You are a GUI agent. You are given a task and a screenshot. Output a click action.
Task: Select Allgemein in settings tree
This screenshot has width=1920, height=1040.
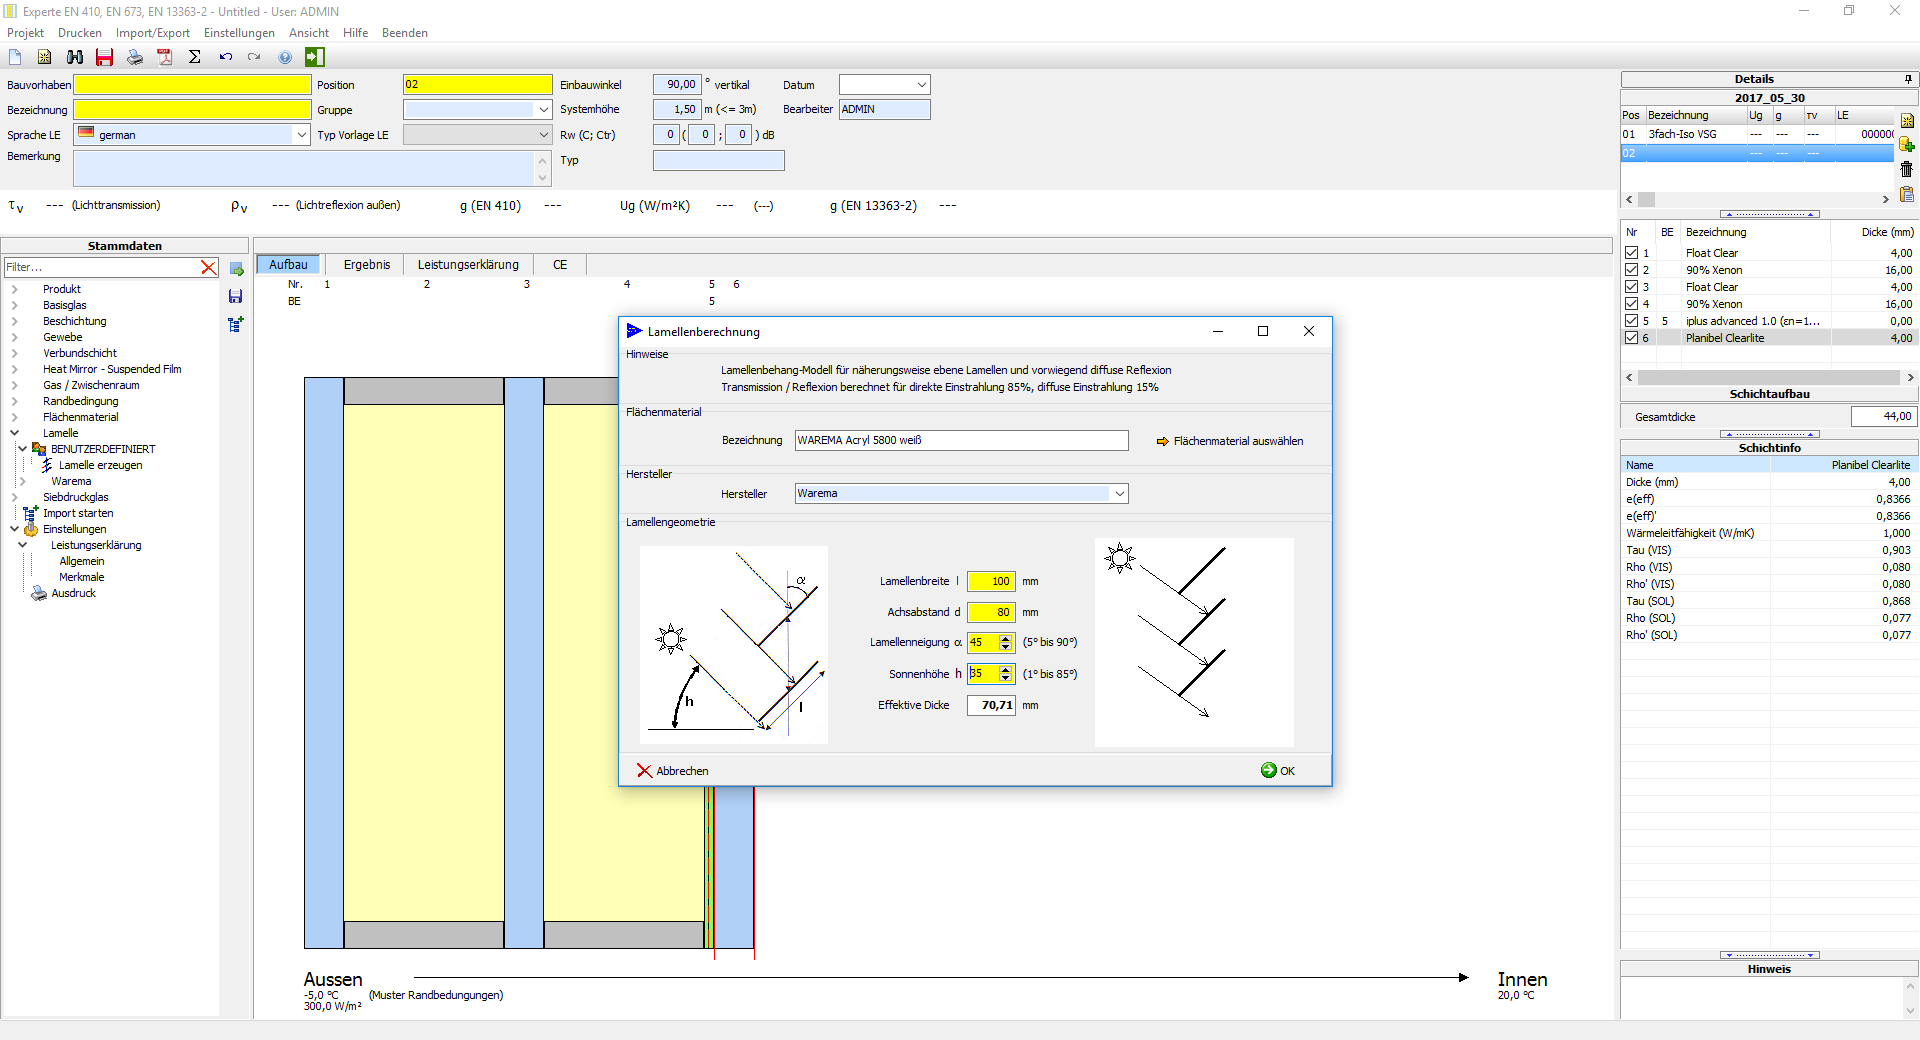pos(81,561)
